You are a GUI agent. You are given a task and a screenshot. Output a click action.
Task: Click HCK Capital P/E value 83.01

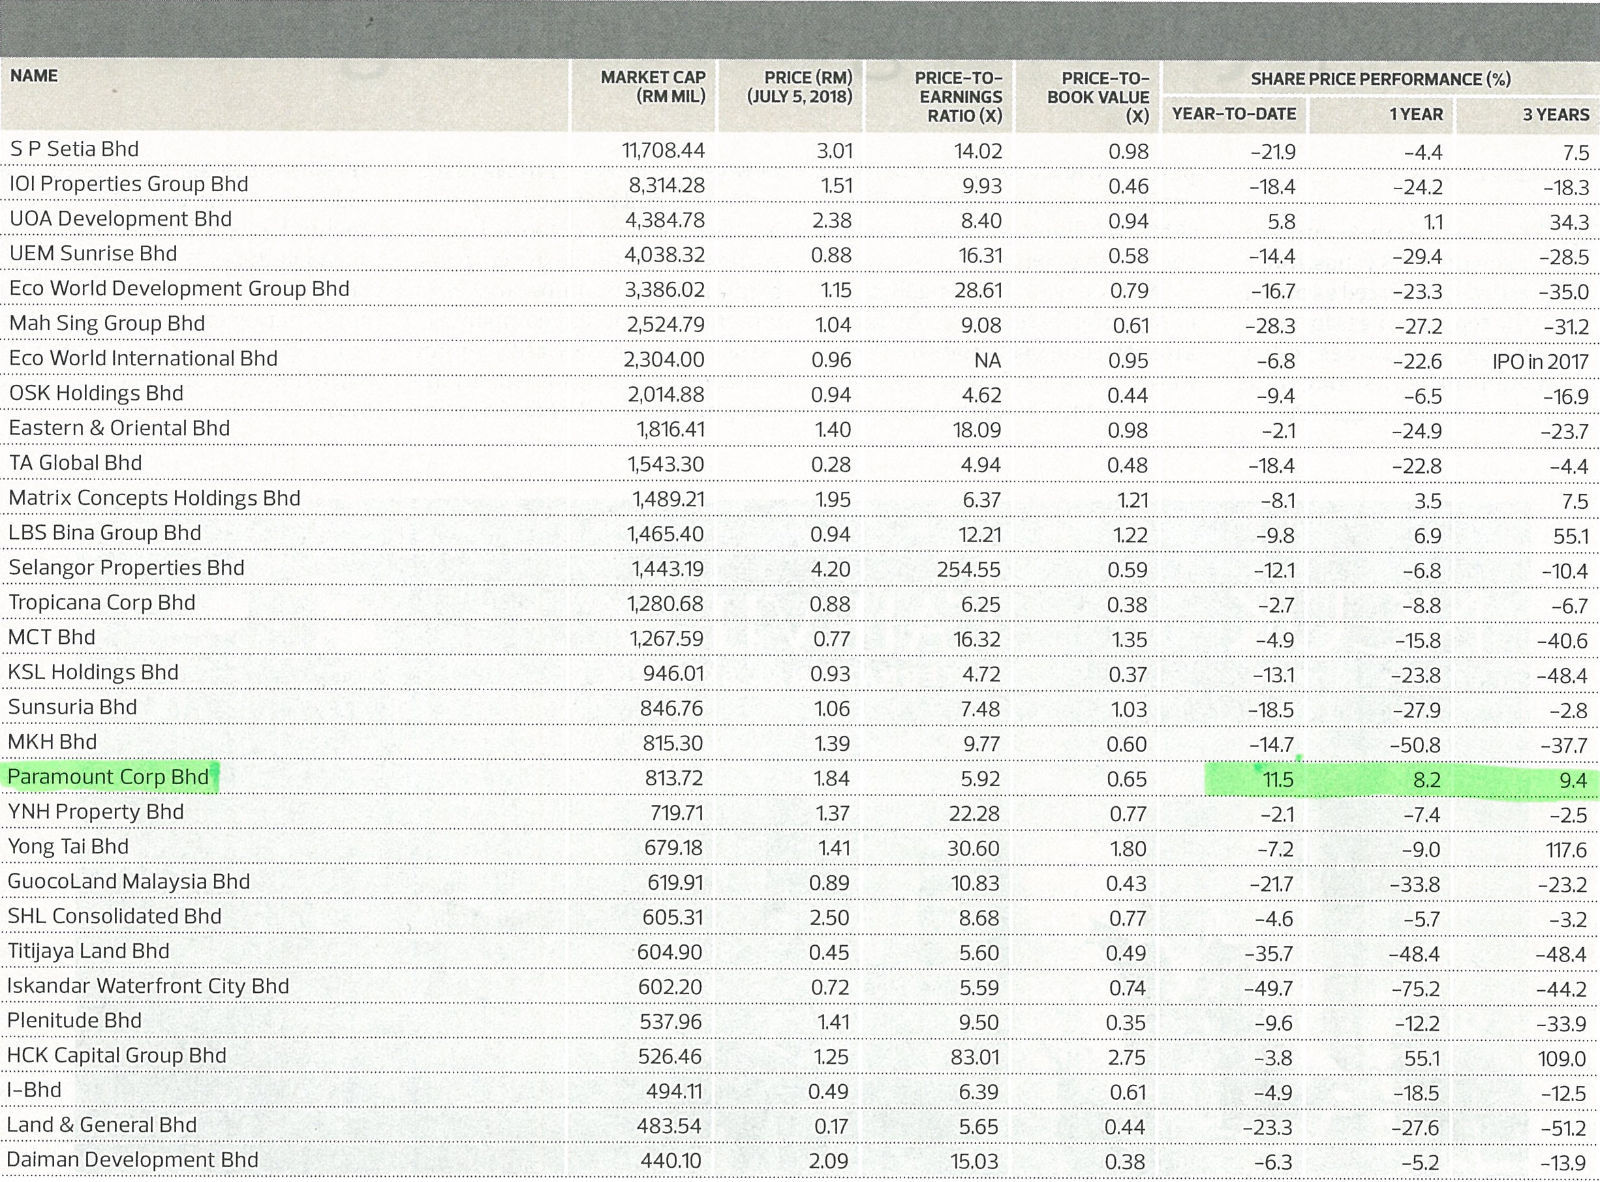pyautogui.click(x=975, y=1058)
